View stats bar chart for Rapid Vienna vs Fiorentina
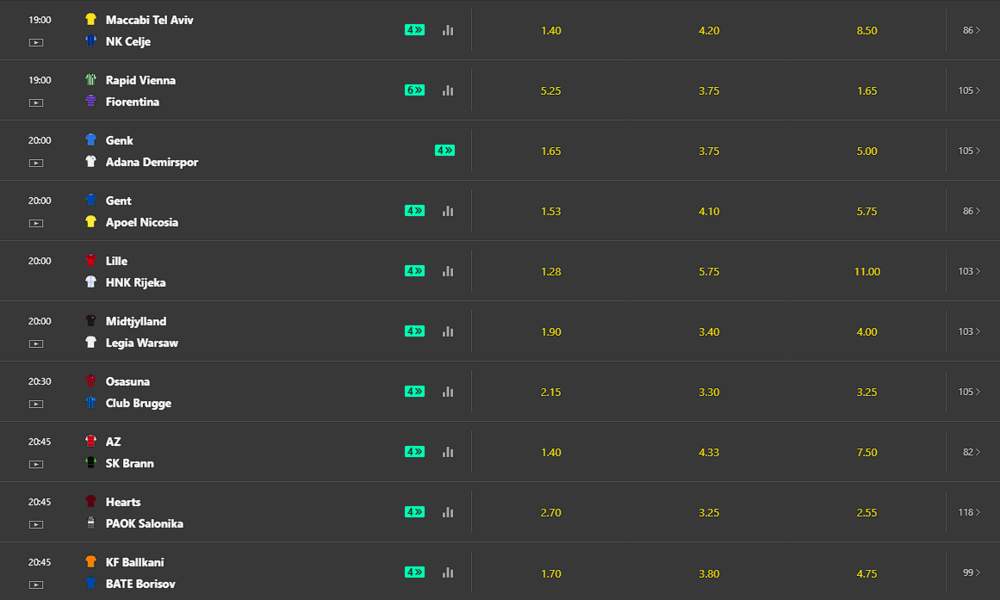1000x600 pixels. click(448, 91)
